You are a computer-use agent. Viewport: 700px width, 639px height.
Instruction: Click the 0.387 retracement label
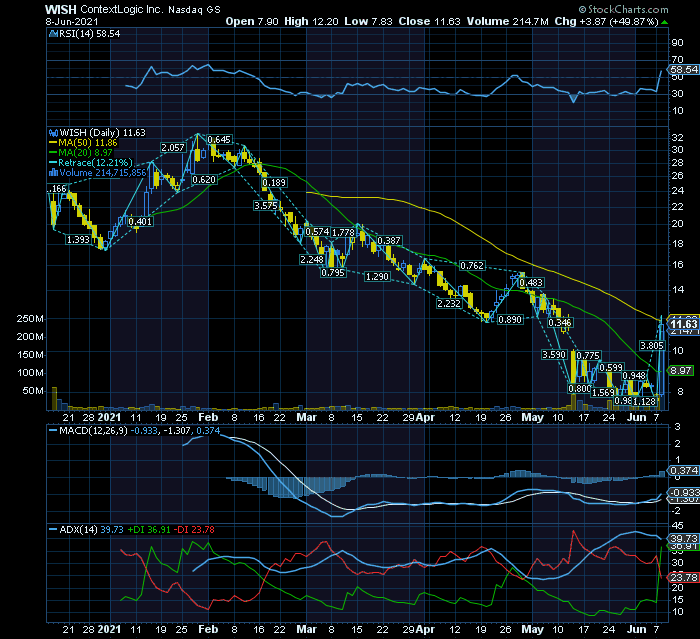pyautogui.click(x=389, y=241)
